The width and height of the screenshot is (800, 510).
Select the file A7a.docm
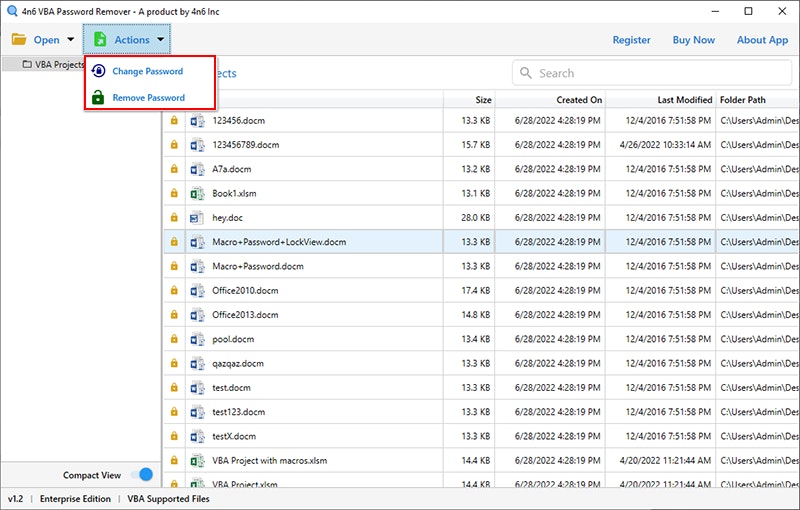point(232,169)
